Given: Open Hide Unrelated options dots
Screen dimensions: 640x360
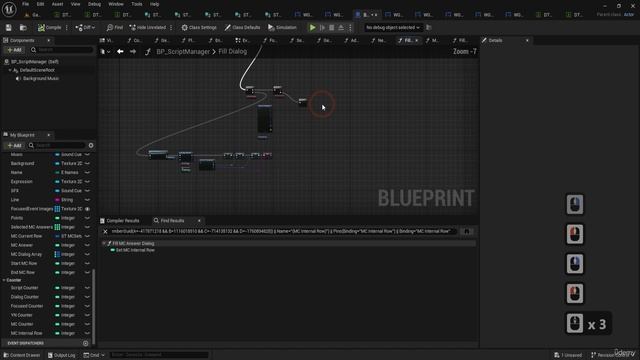Looking at the screenshot, I should click(x=171, y=27).
